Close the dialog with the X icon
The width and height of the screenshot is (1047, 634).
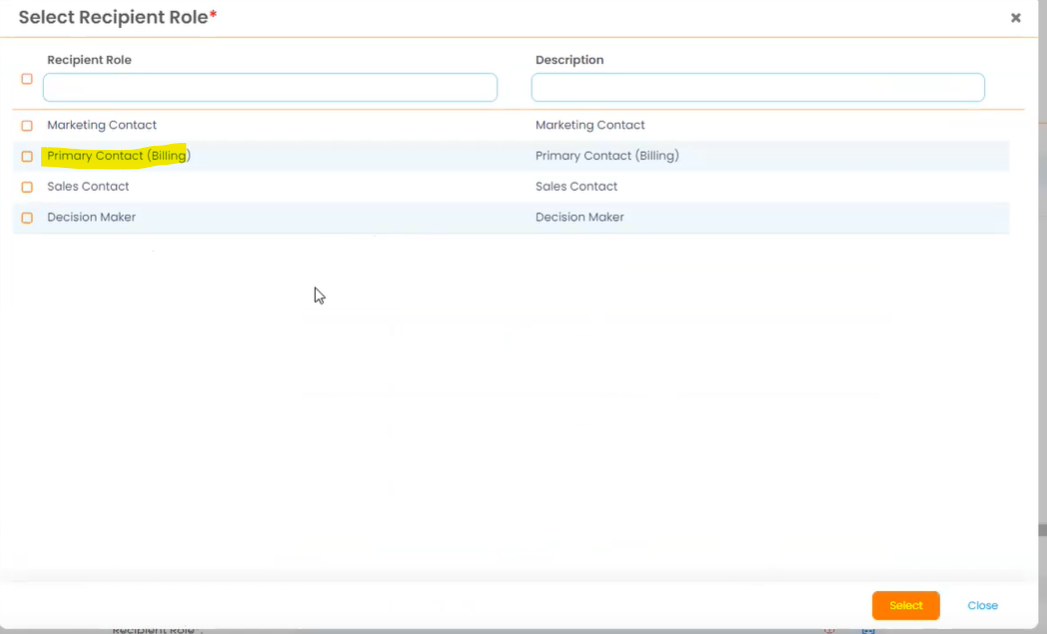(1015, 18)
